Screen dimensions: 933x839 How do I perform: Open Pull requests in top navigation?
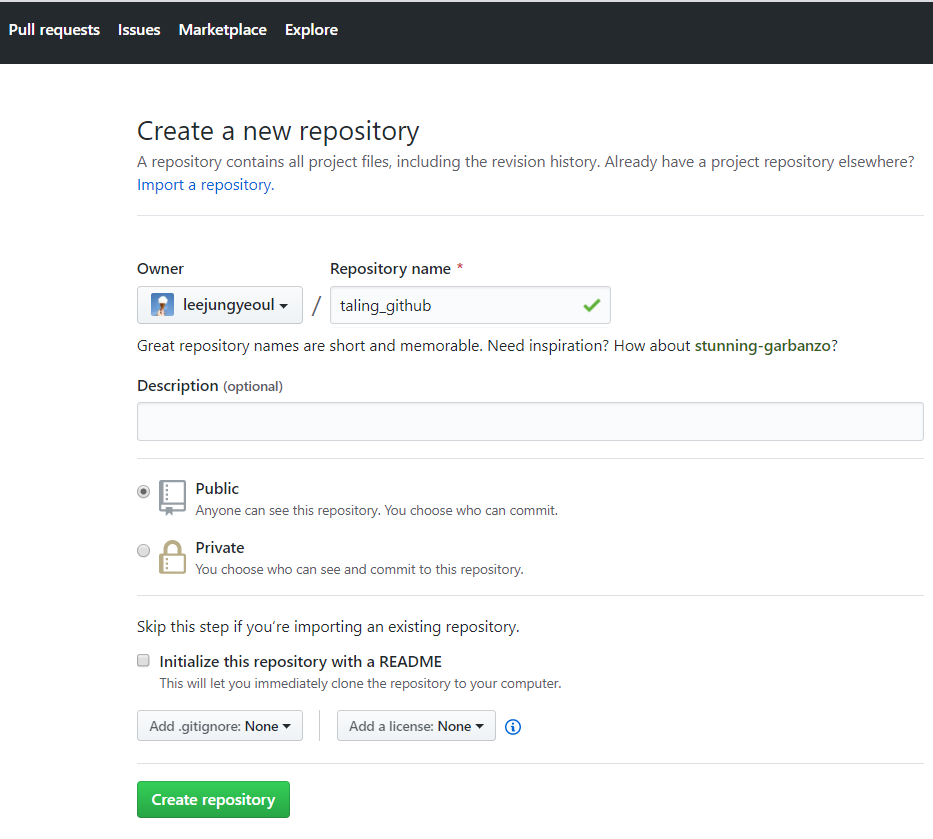click(x=54, y=30)
